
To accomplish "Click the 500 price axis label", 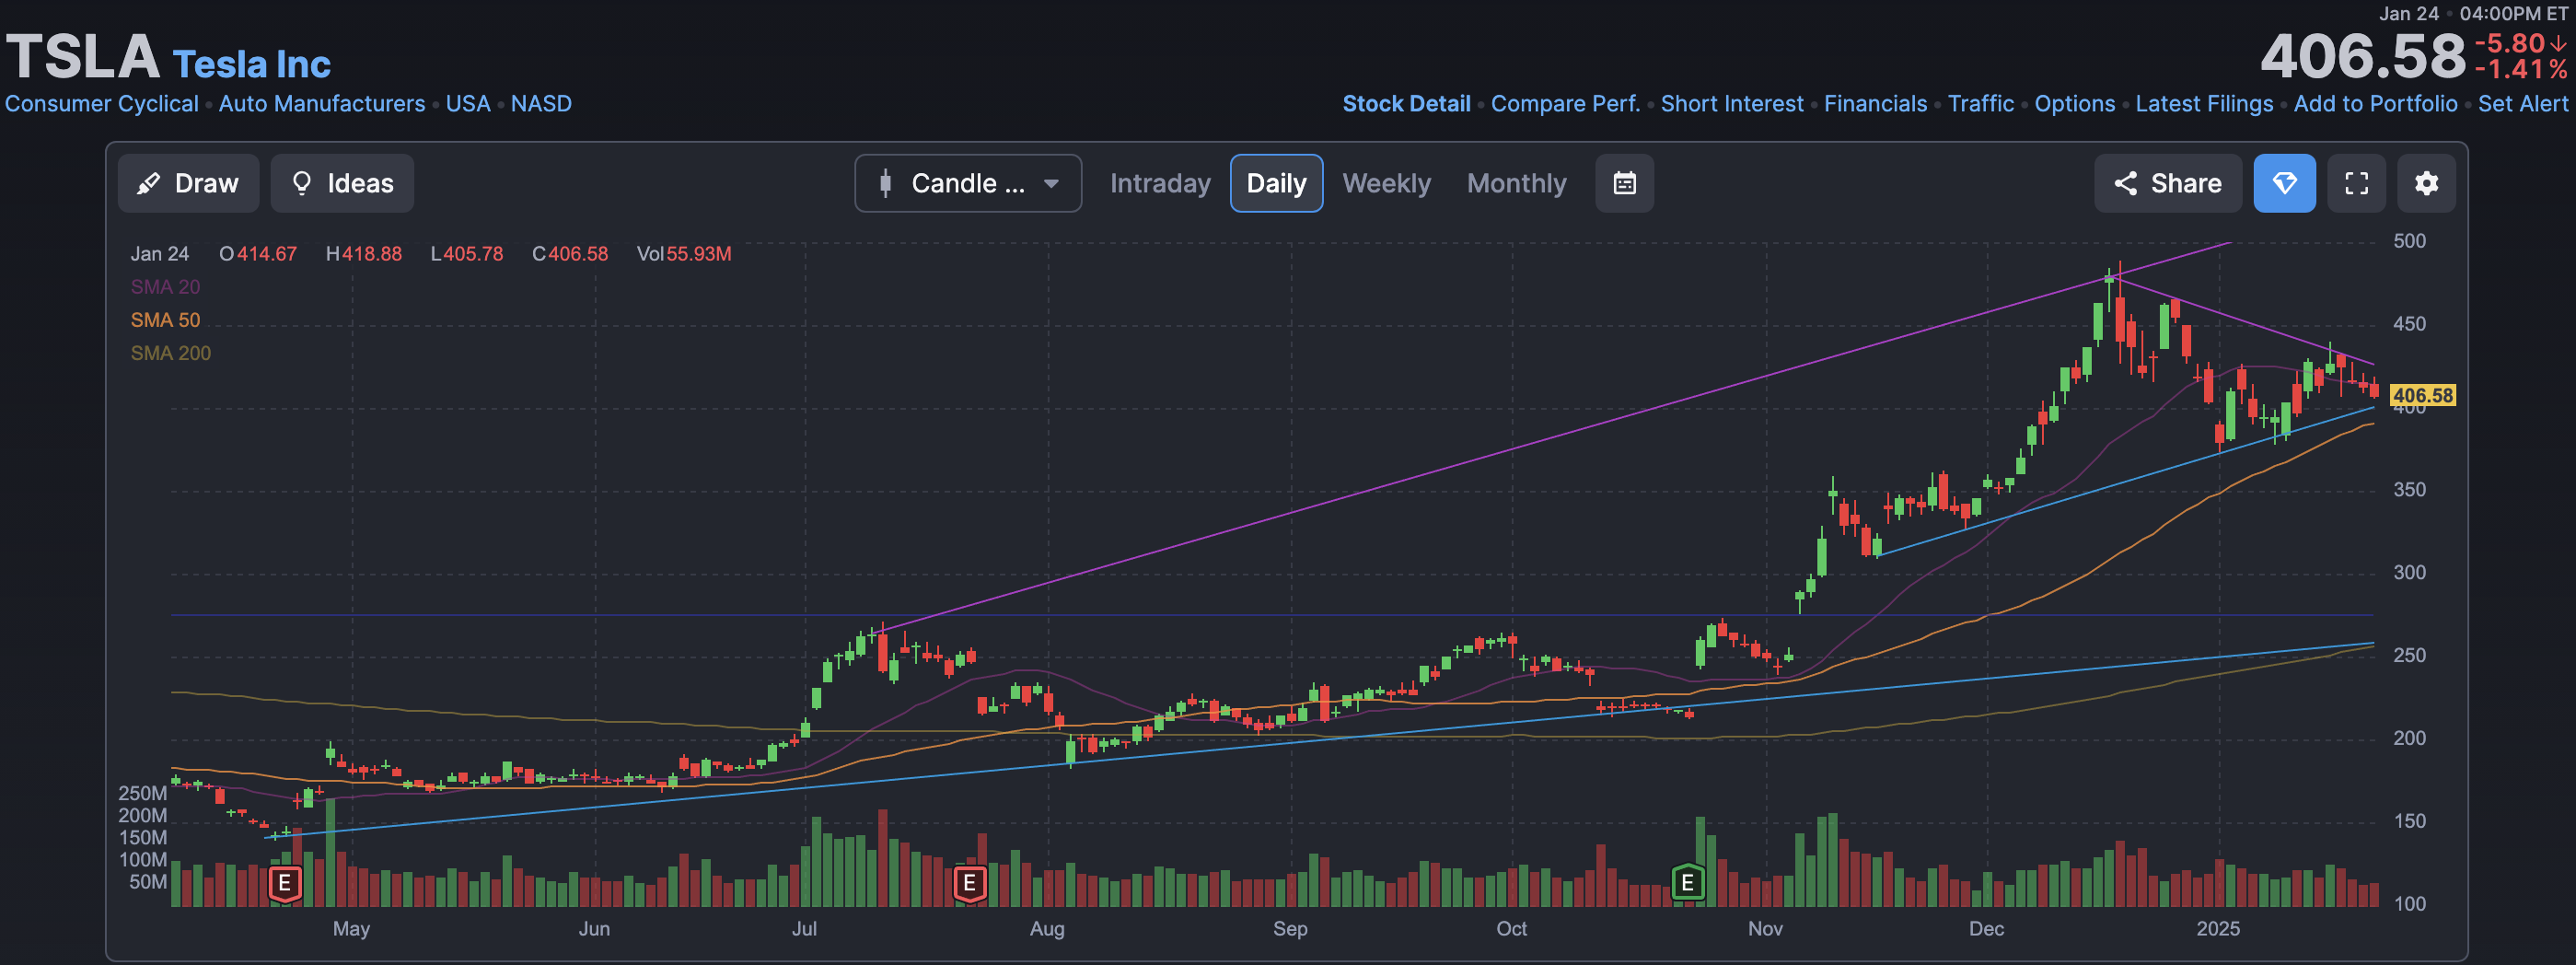I will point(2409,241).
